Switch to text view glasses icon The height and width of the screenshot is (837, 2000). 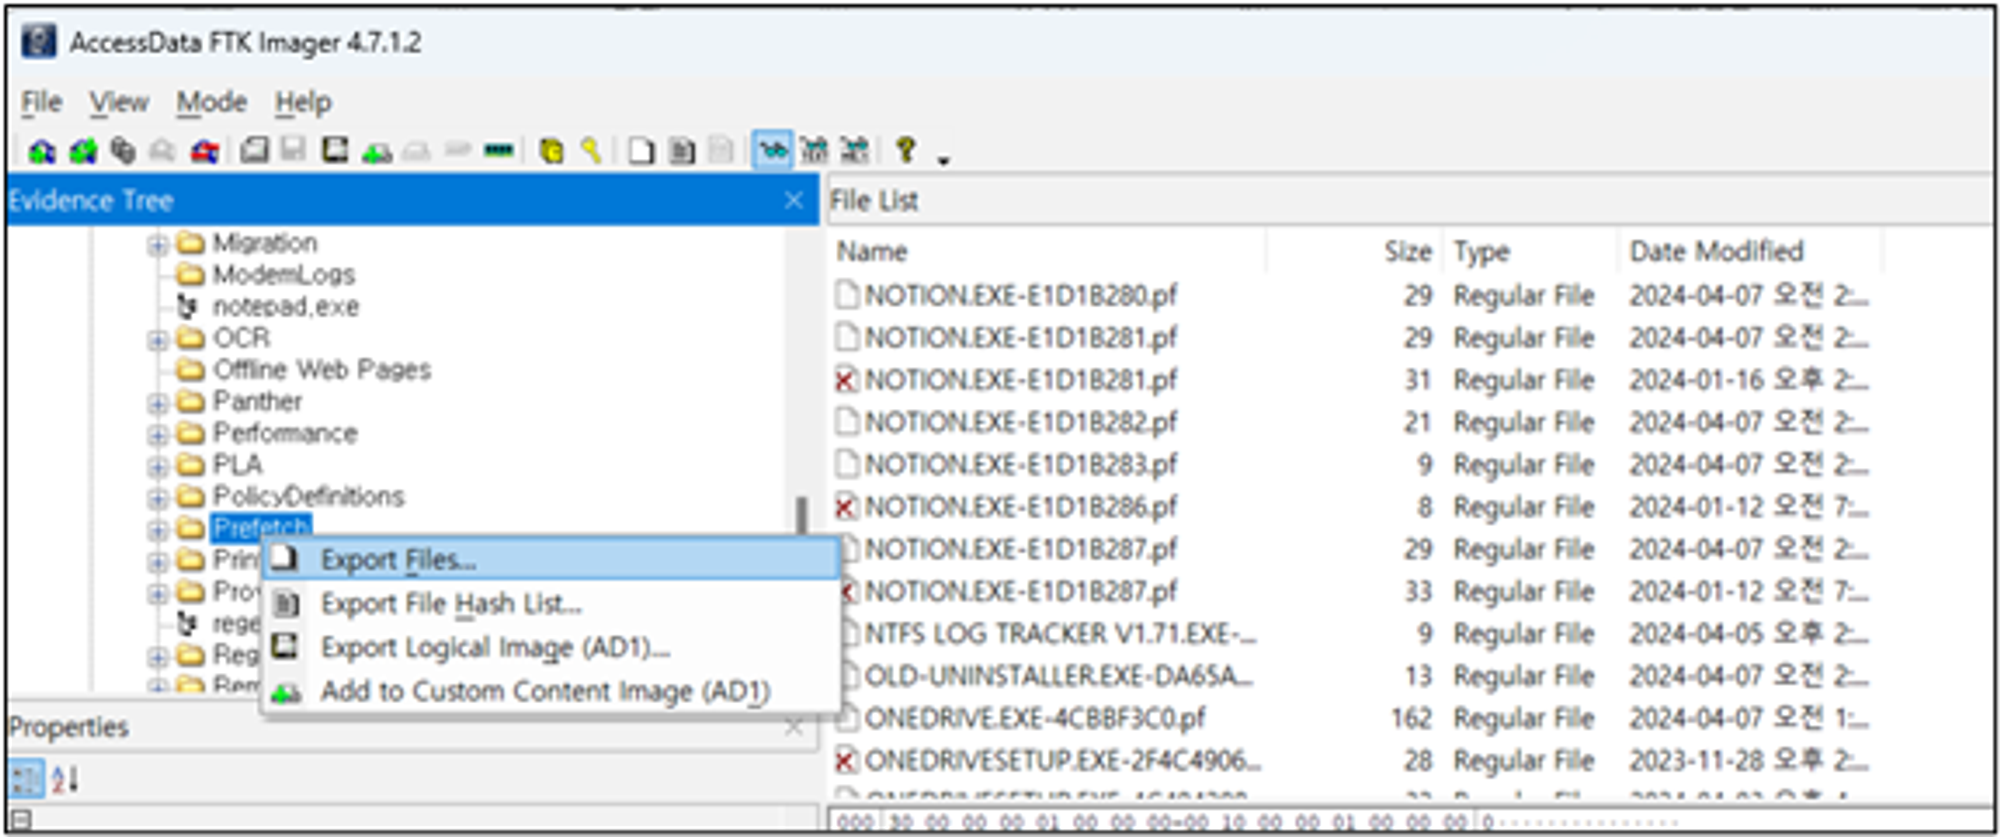point(814,151)
